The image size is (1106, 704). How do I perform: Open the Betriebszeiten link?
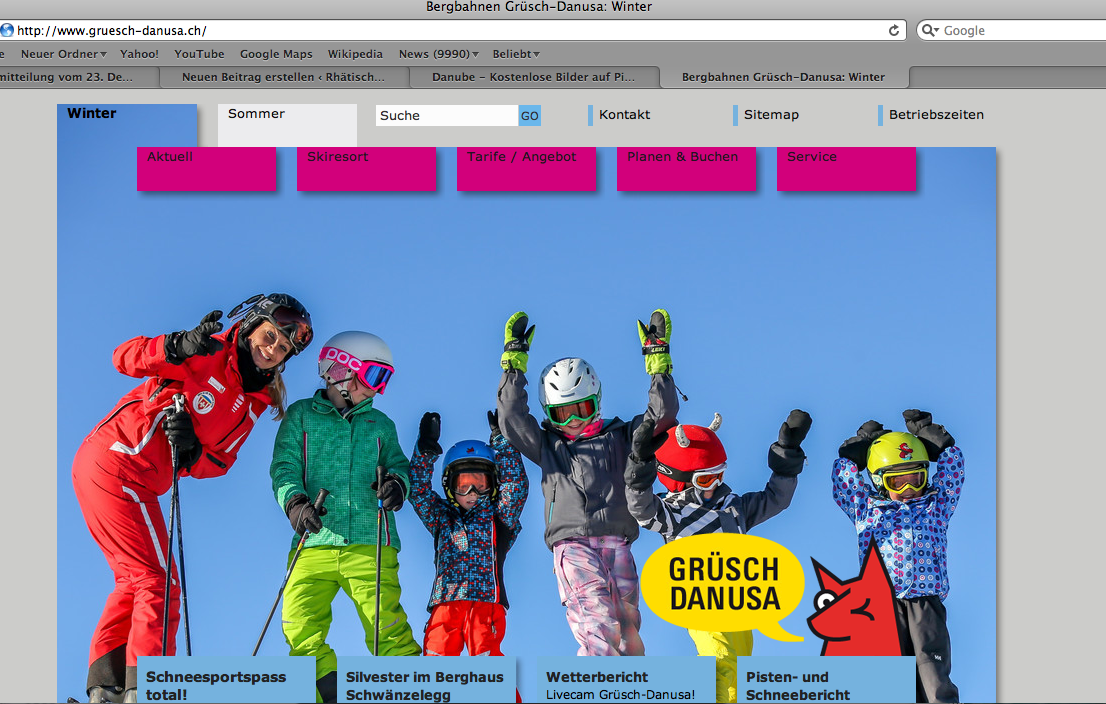coord(935,114)
